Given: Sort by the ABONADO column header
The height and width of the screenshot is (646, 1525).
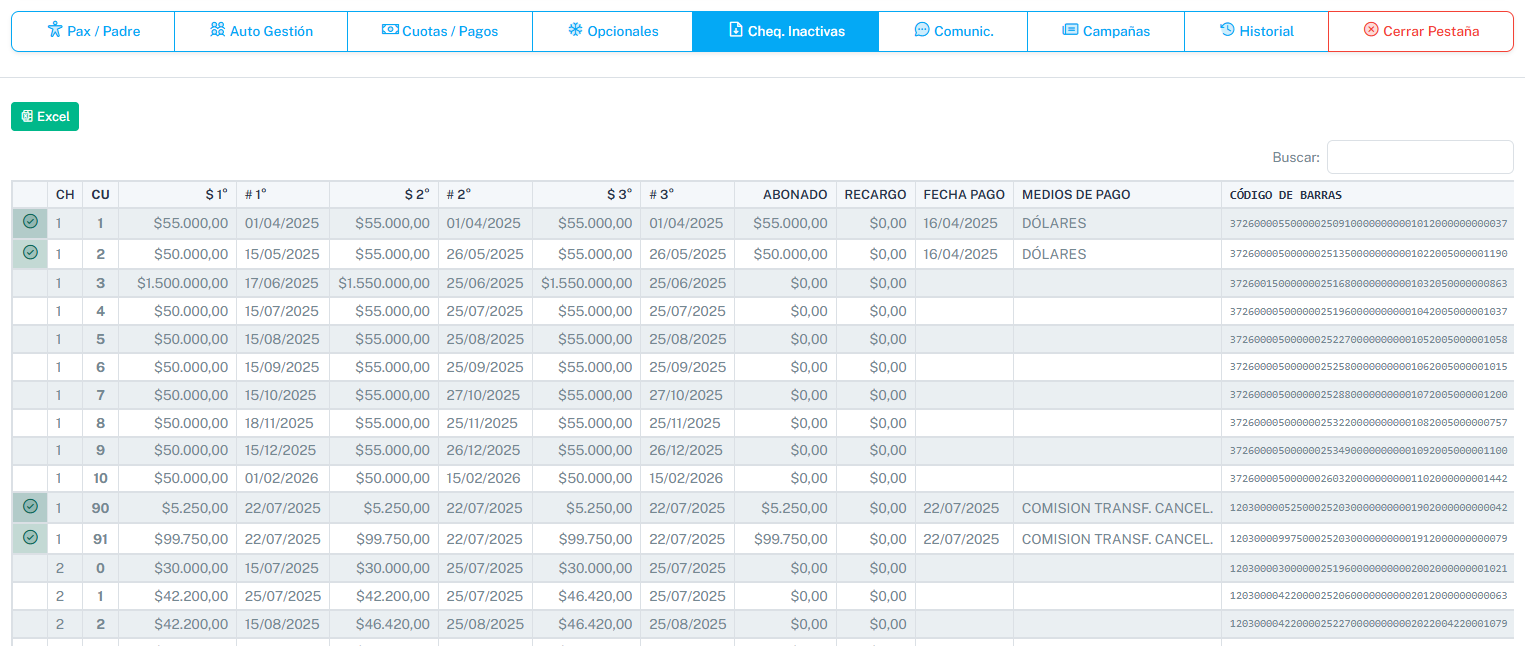Looking at the screenshot, I should (x=785, y=194).
